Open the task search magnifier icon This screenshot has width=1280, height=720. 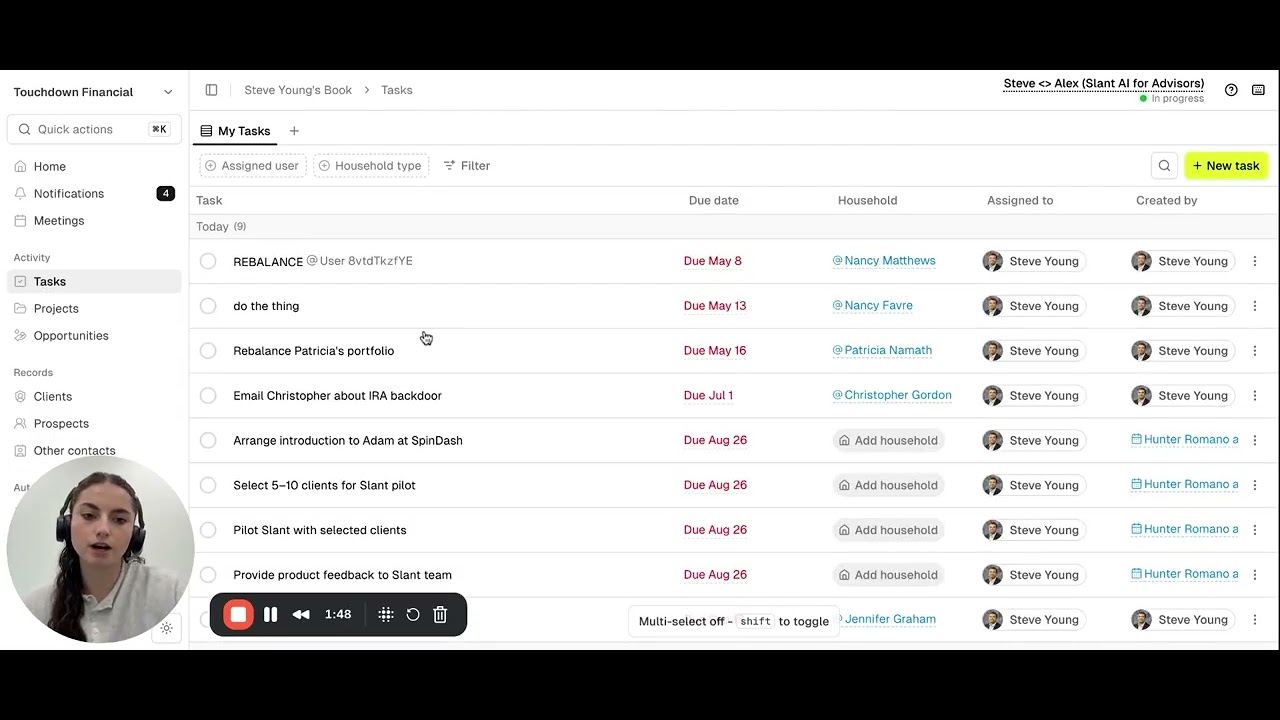tap(1164, 166)
